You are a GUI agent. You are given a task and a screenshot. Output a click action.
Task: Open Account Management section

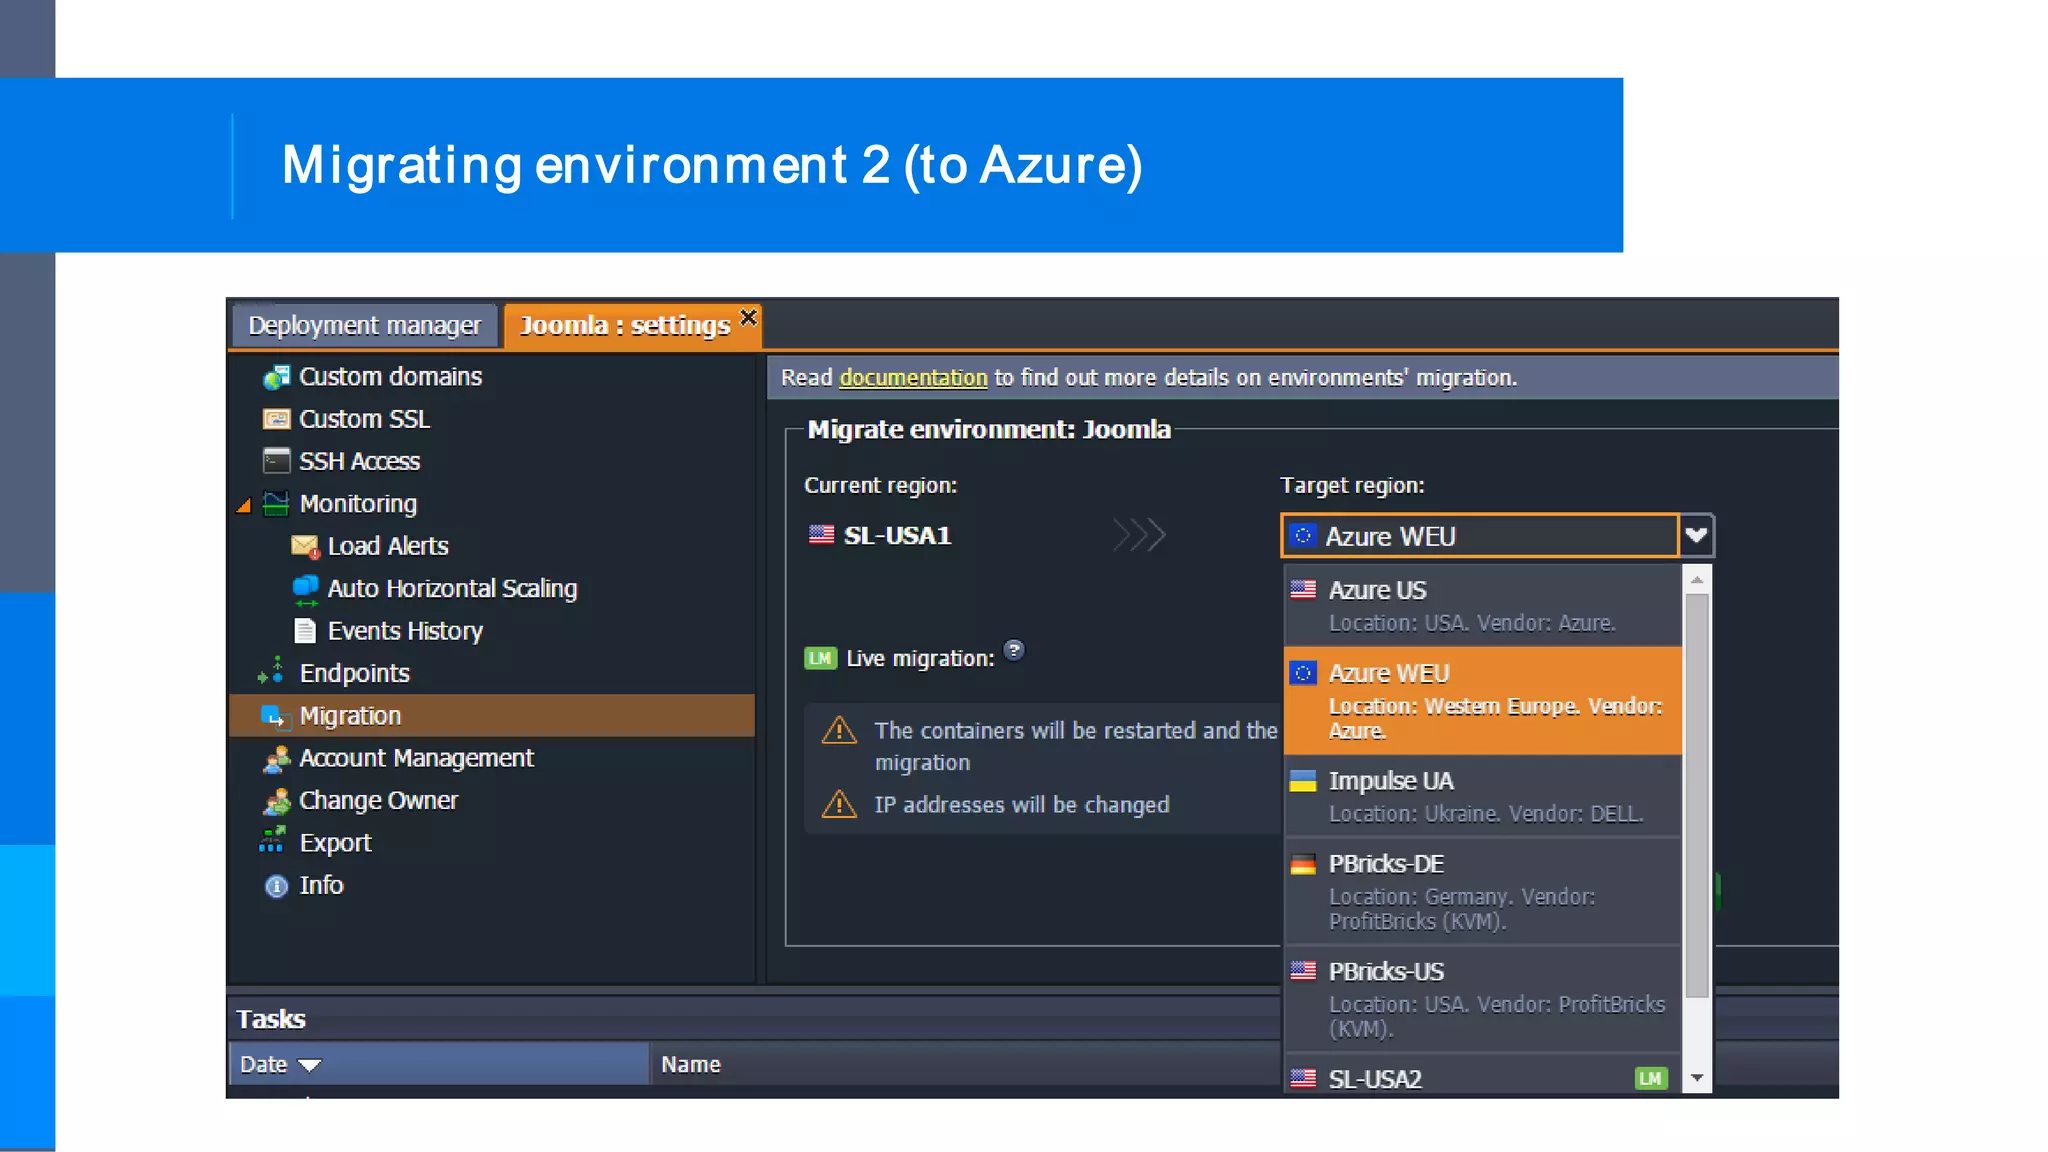(x=417, y=758)
